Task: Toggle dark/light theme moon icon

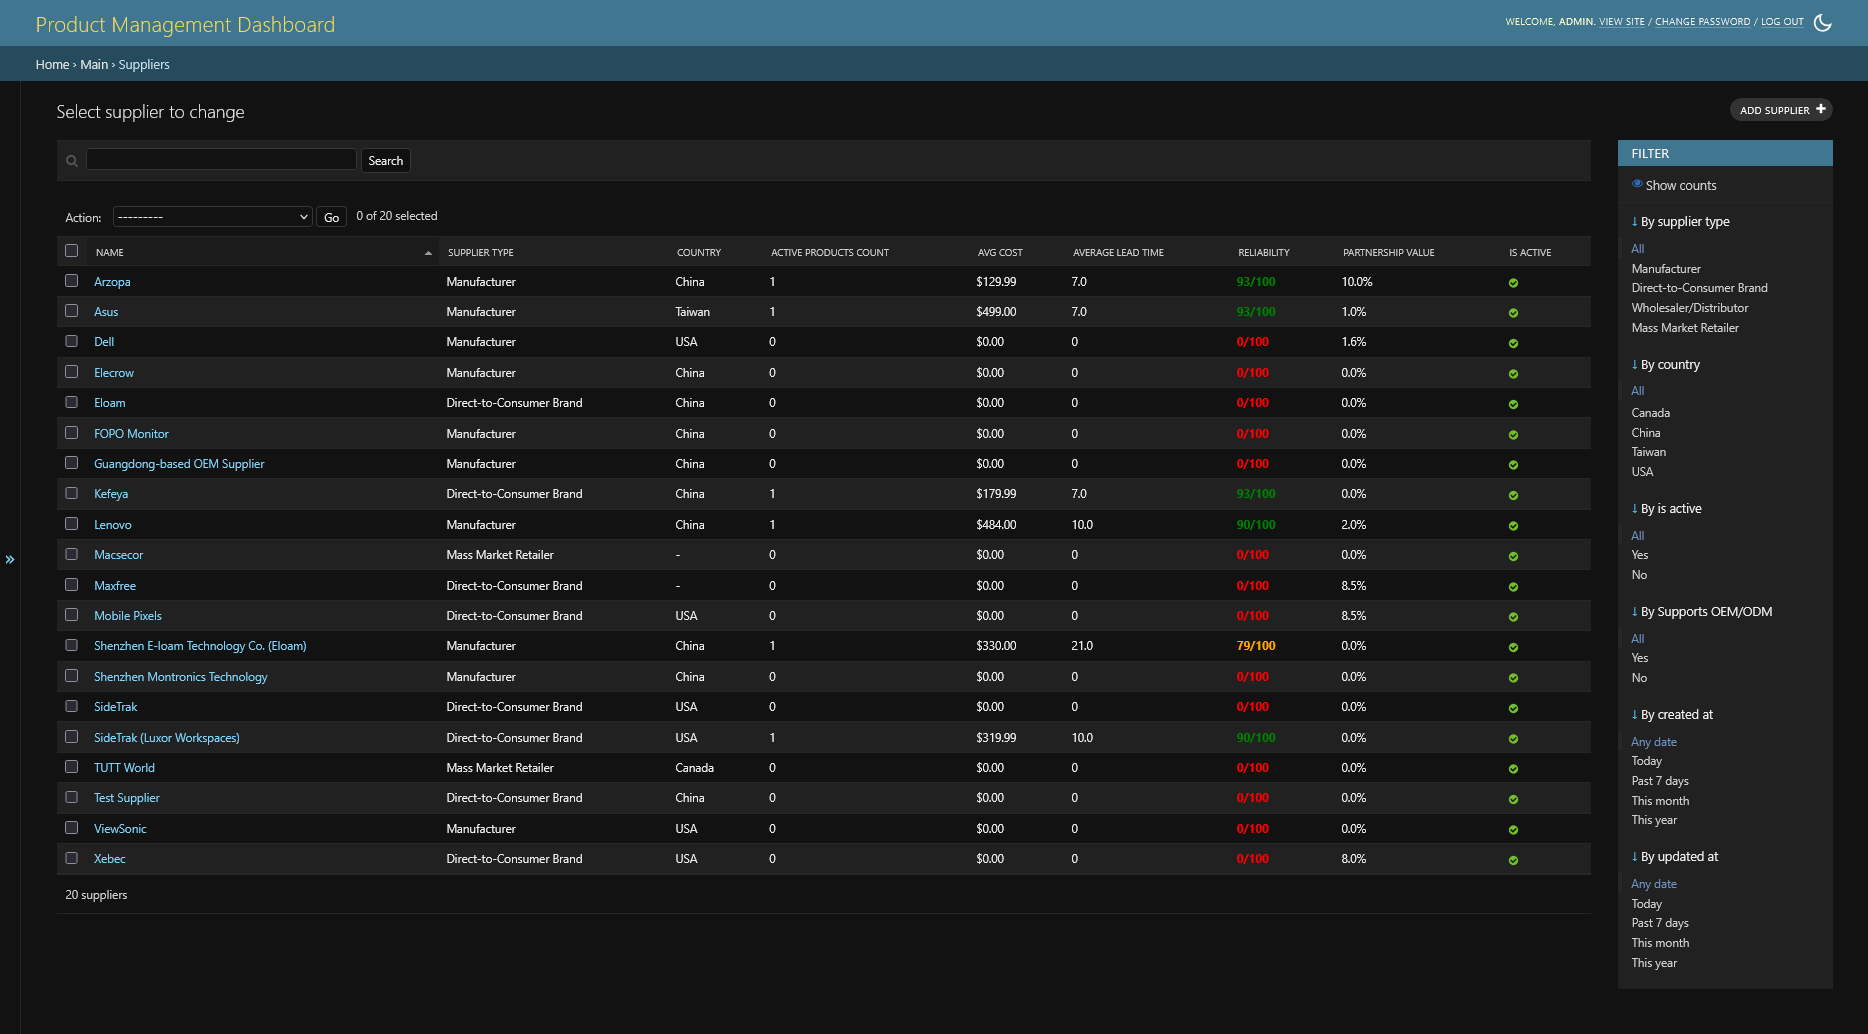Action: [x=1823, y=22]
